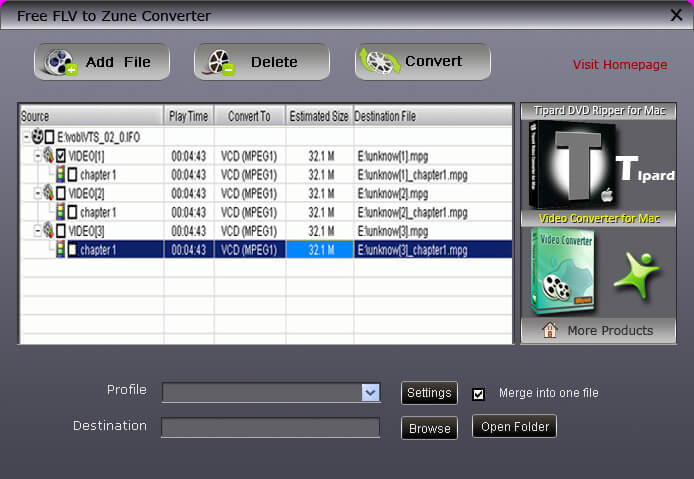Toggle Merge into one file checkbox

(478, 393)
